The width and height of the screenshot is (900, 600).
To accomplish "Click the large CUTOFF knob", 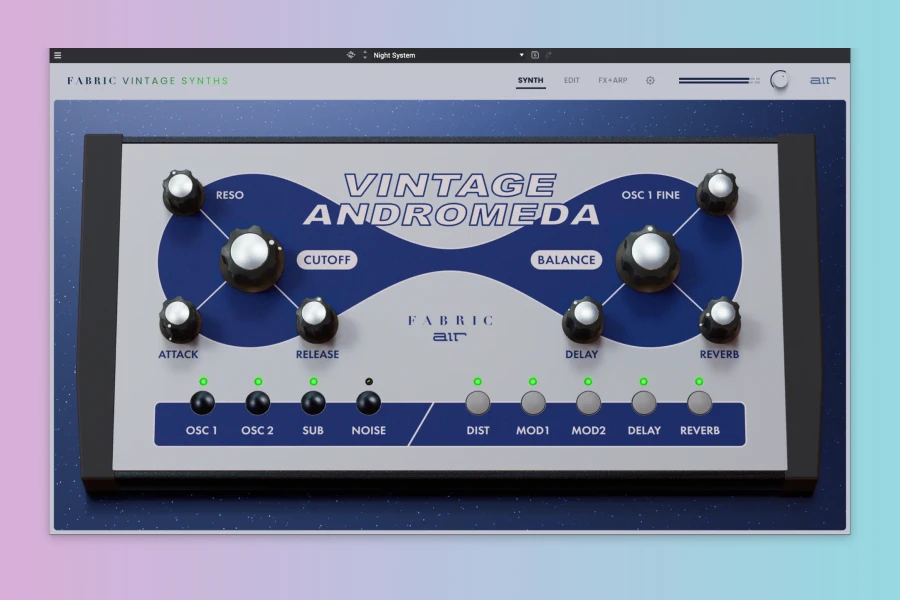I will coord(251,257).
